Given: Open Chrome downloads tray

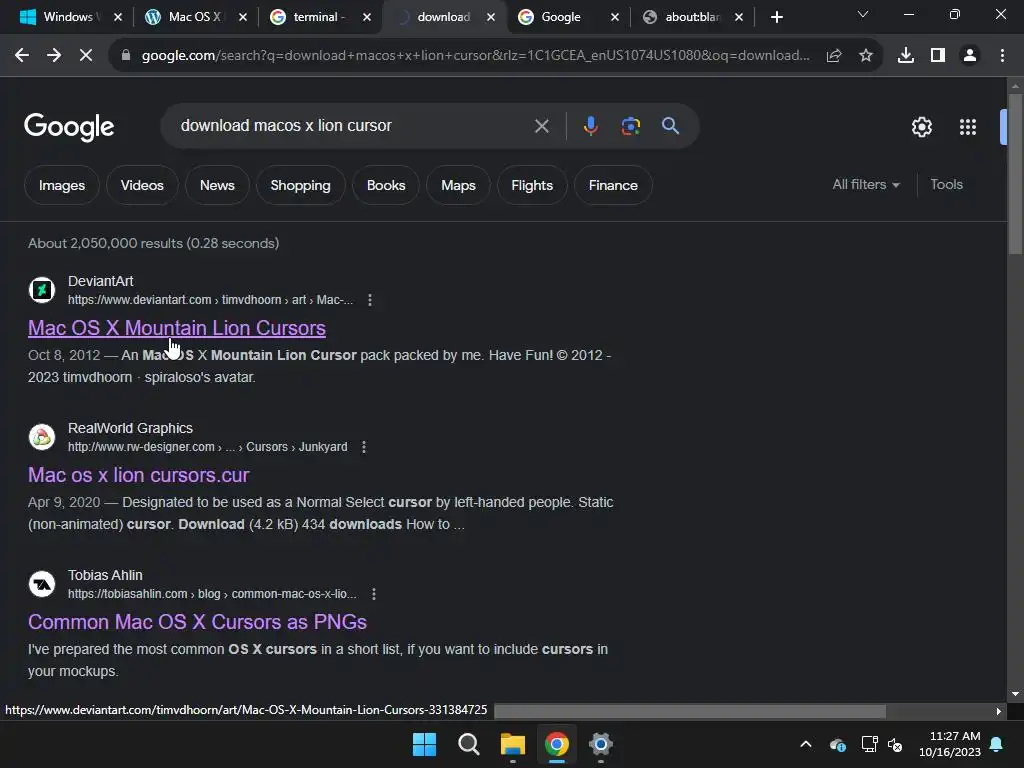Looking at the screenshot, I should [x=906, y=56].
